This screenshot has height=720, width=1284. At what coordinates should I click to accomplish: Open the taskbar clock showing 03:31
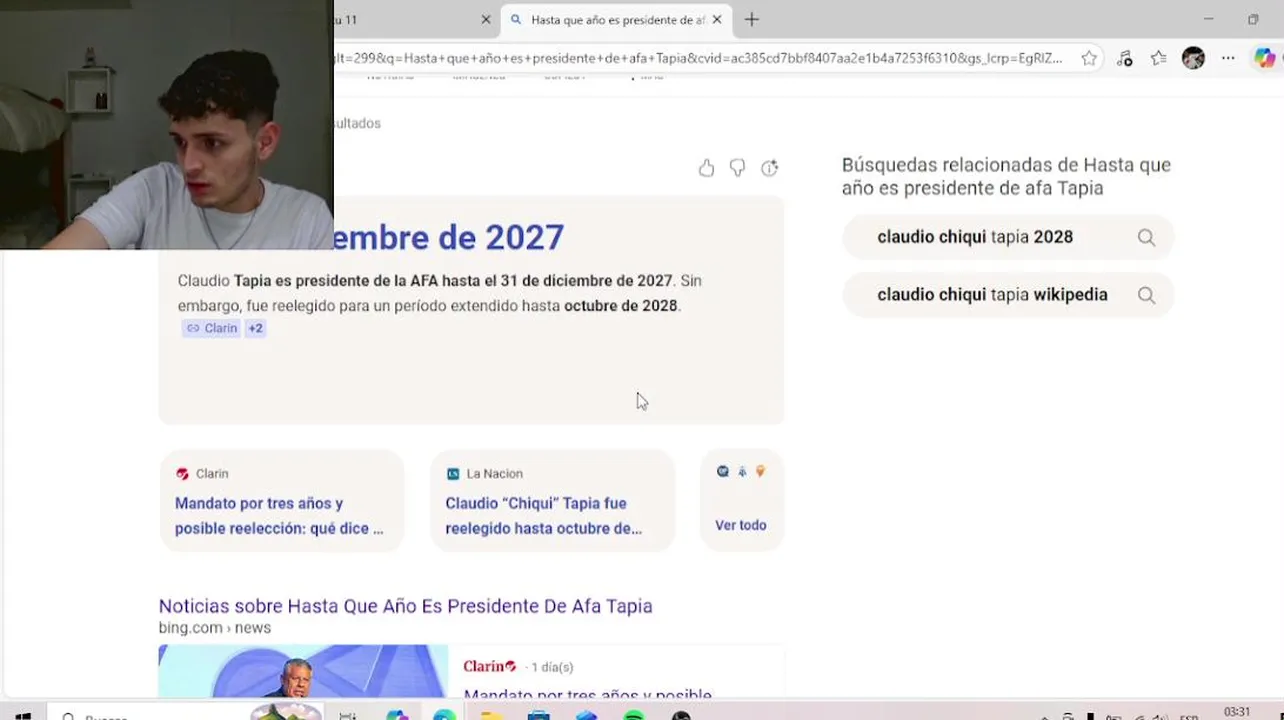coord(1237,712)
